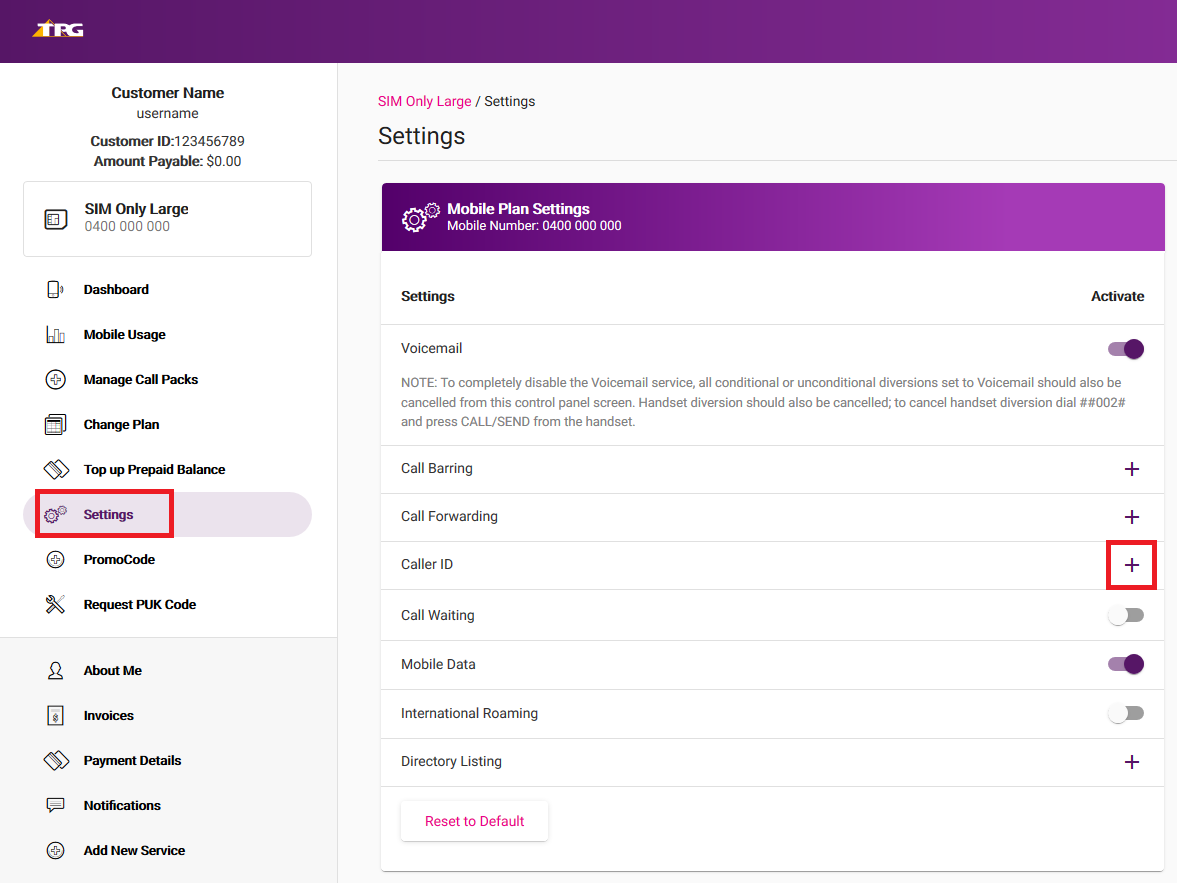The height and width of the screenshot is (883, 1177).
Task: Open the SIM Only Large breadcrumb link
Action: point(424,101)
